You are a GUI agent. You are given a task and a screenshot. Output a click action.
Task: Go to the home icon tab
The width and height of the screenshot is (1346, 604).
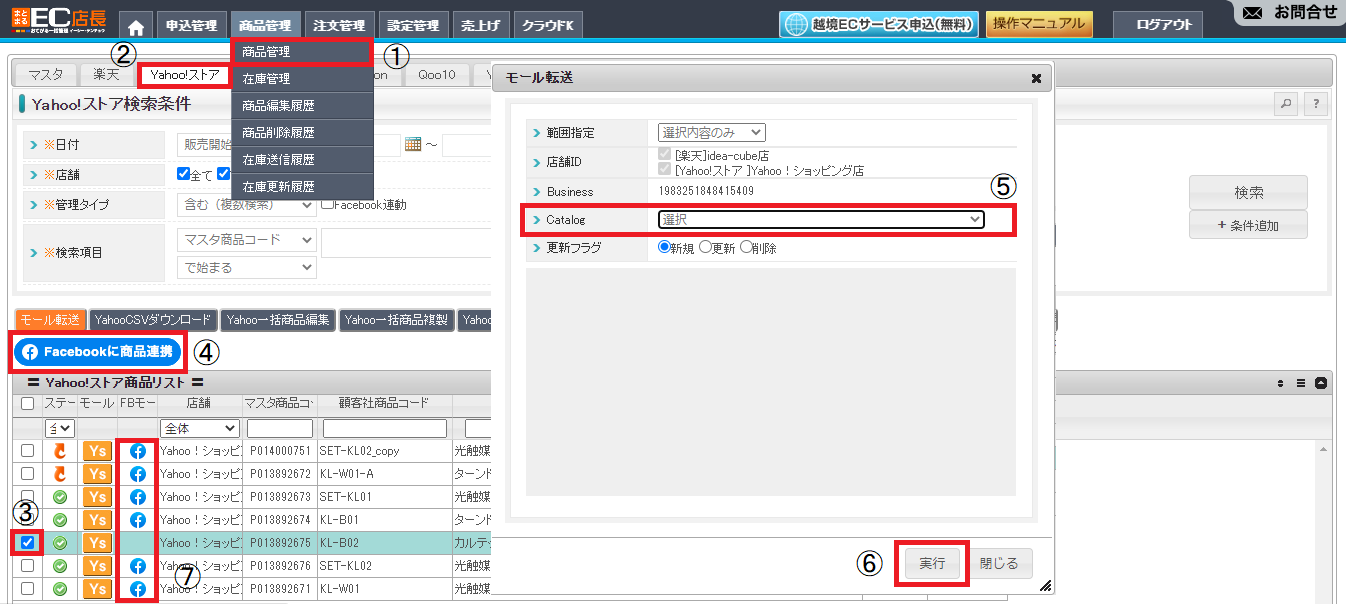[136, 26]
